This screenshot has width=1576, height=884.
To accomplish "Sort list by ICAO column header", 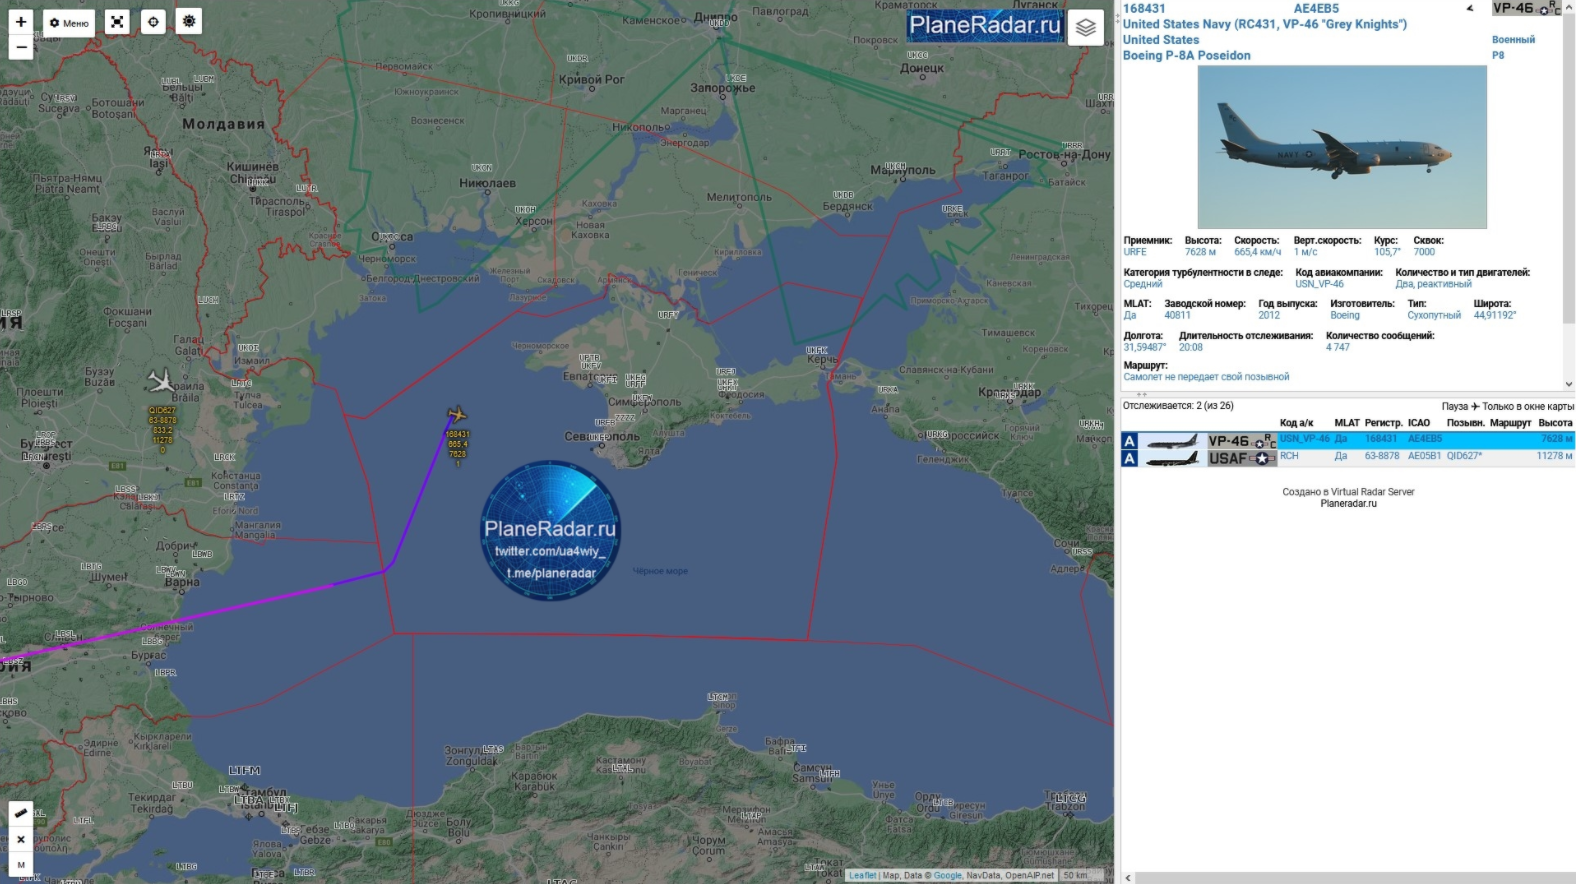I will 1418,423.
